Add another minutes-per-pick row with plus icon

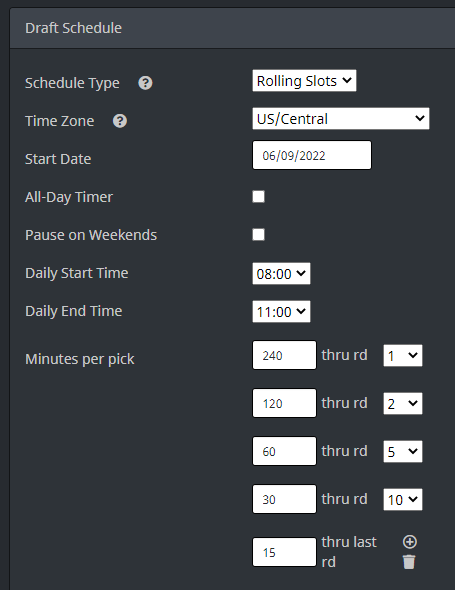coord(409,542)
